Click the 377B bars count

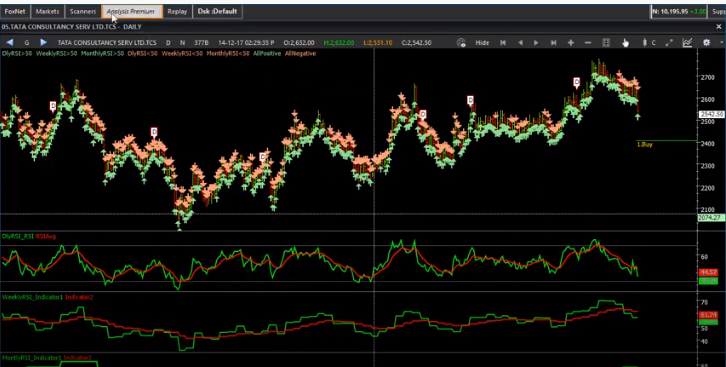201,43
